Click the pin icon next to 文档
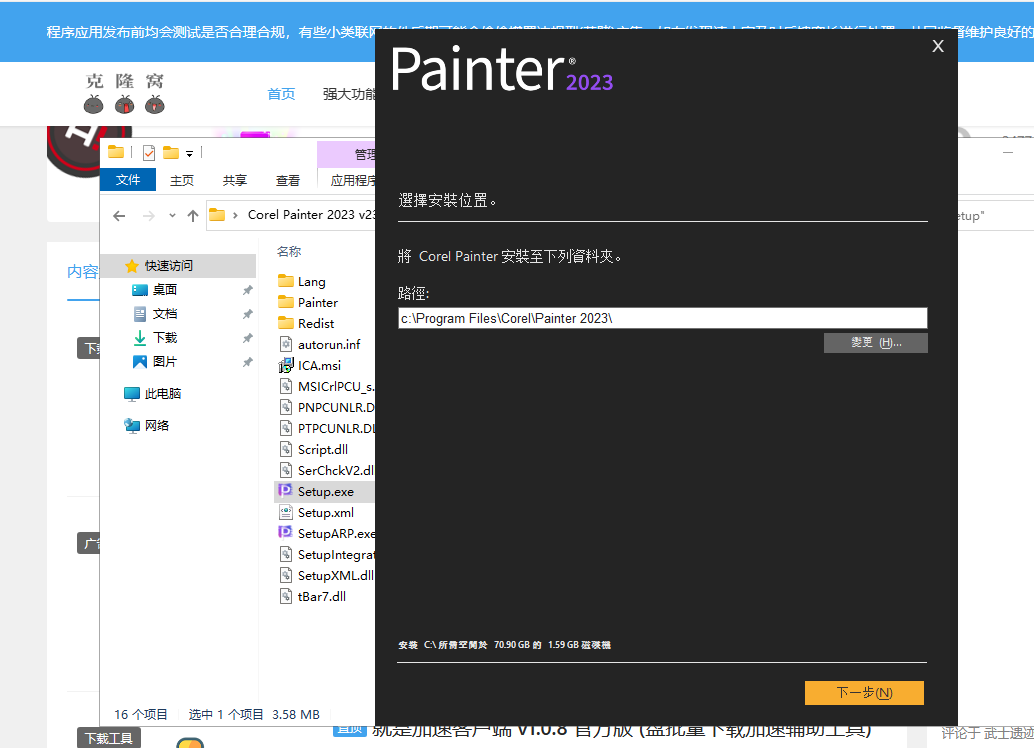The image size is (1034, 748). (247, 314)
